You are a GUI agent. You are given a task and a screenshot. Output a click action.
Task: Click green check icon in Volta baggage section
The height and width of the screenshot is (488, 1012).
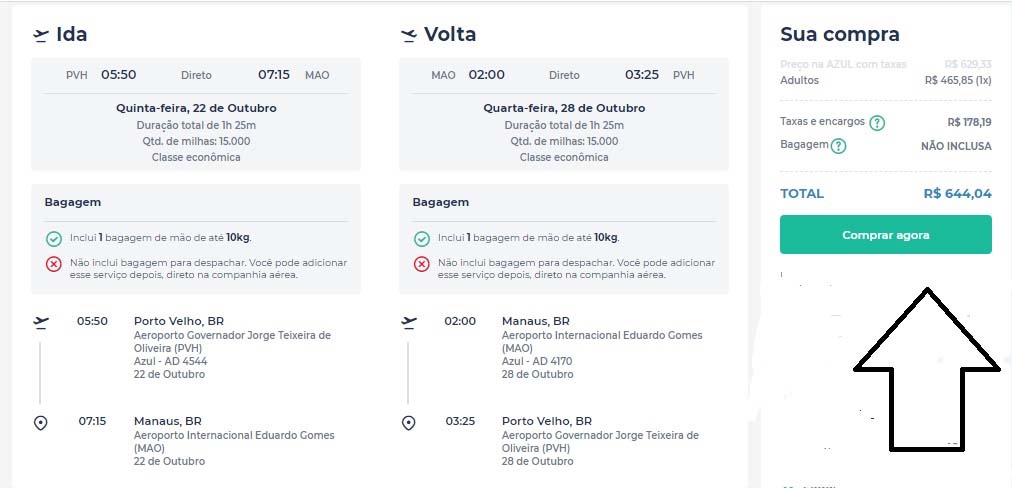coord(422,239)
